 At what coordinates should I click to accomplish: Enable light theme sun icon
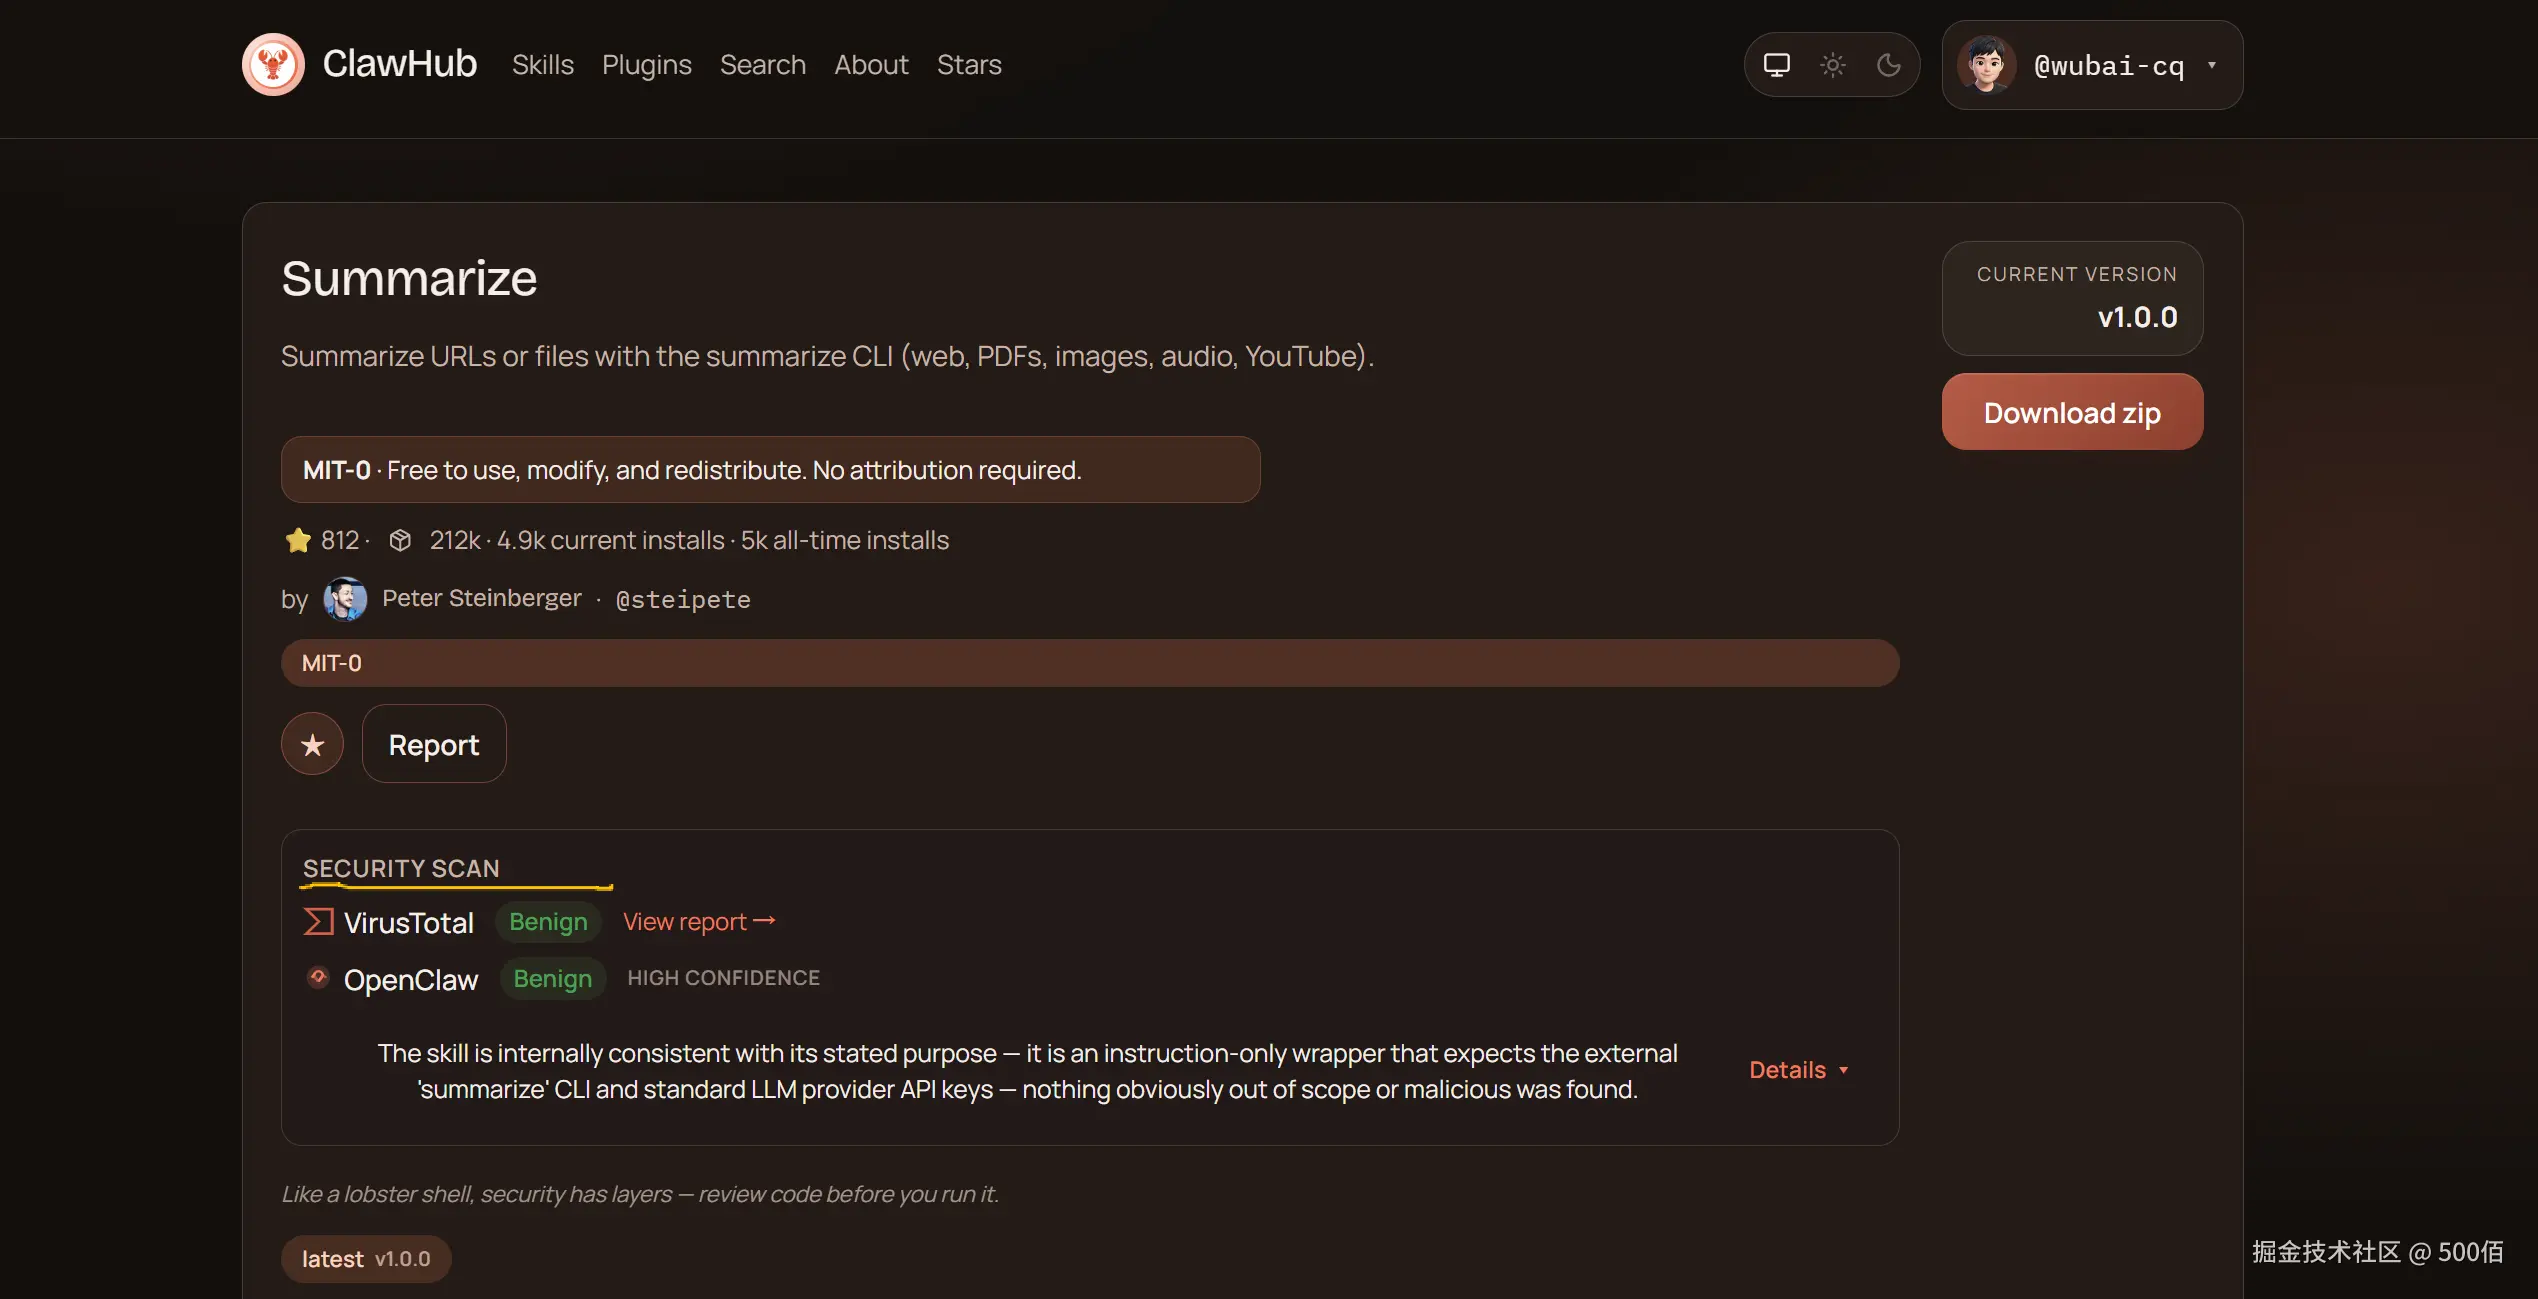tap(1832, 65)
